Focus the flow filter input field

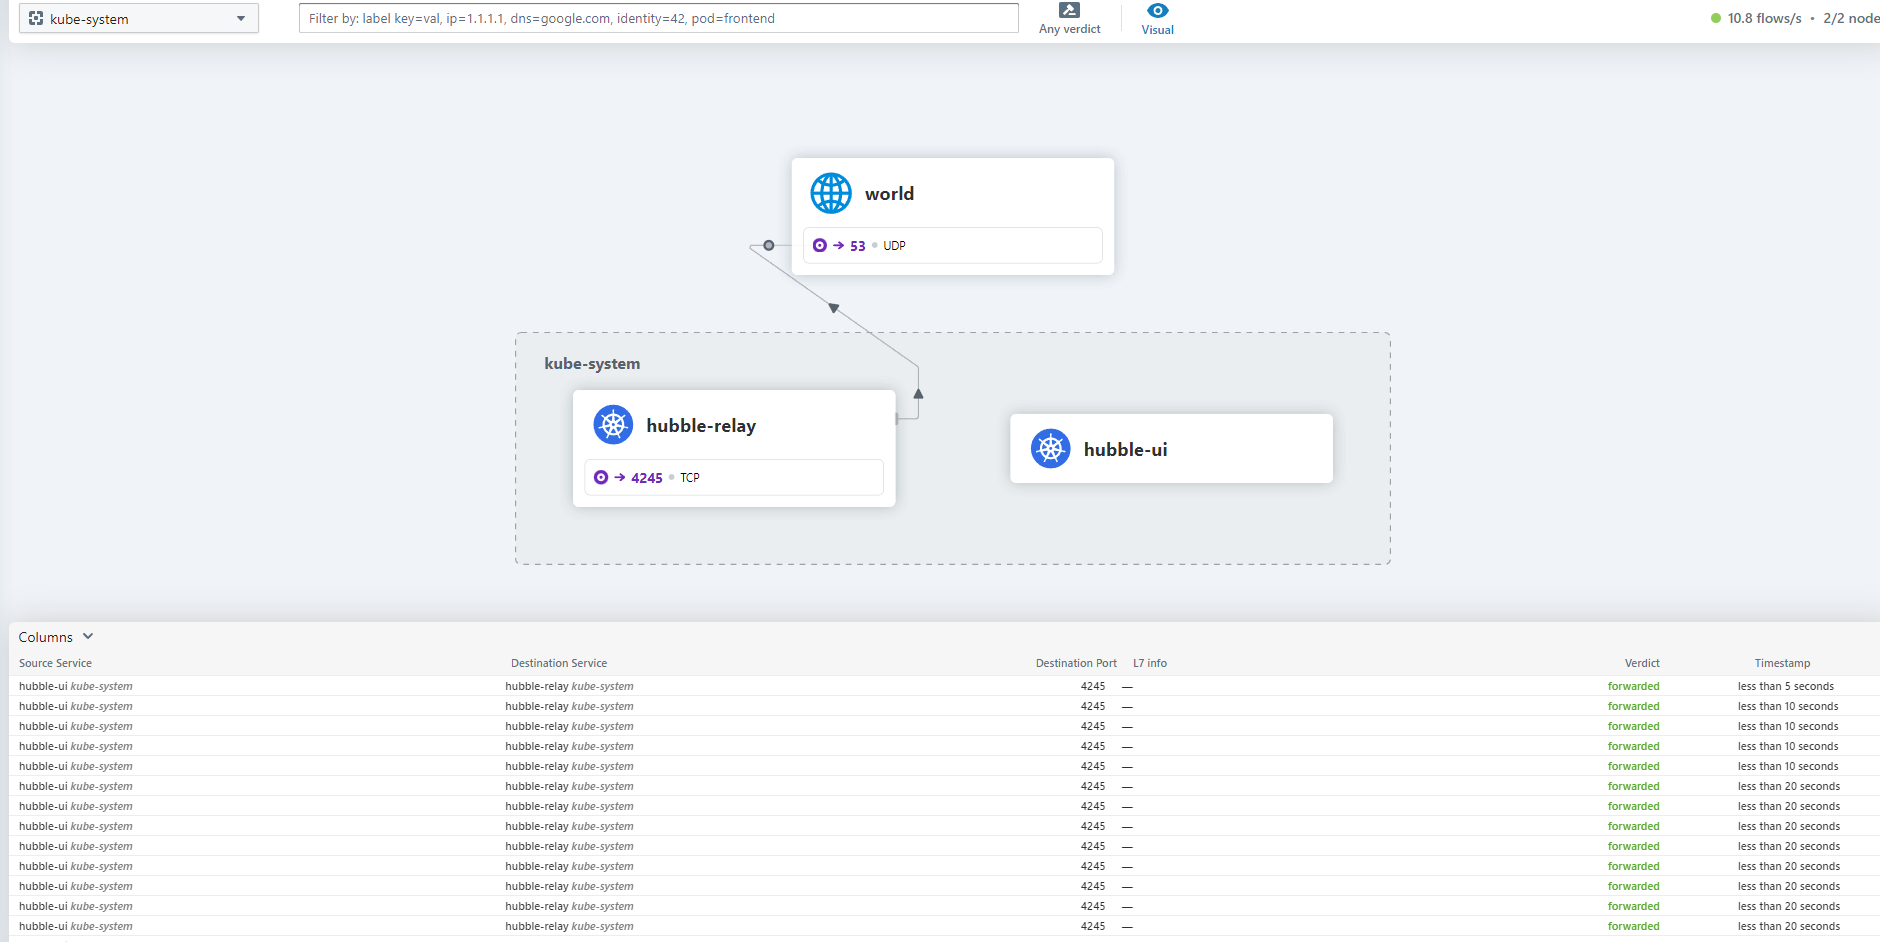point(658,18)
